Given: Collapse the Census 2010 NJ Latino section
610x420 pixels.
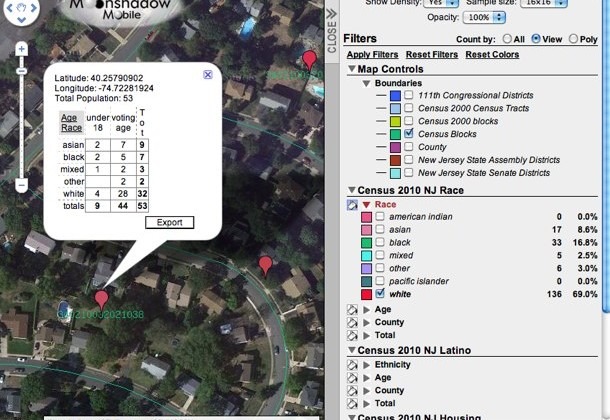Looking at the screenshot, I should (352, 350).
